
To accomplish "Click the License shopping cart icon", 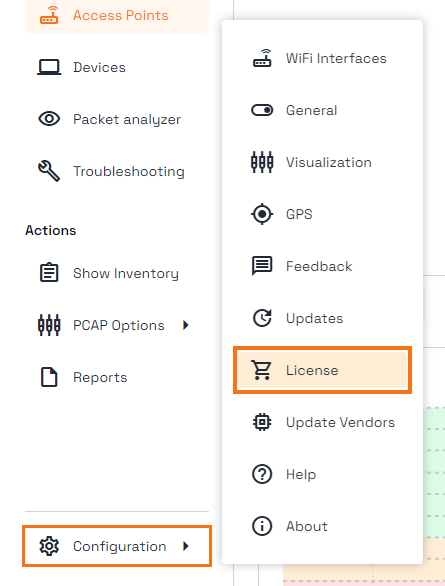I will [x=261, y=370].
